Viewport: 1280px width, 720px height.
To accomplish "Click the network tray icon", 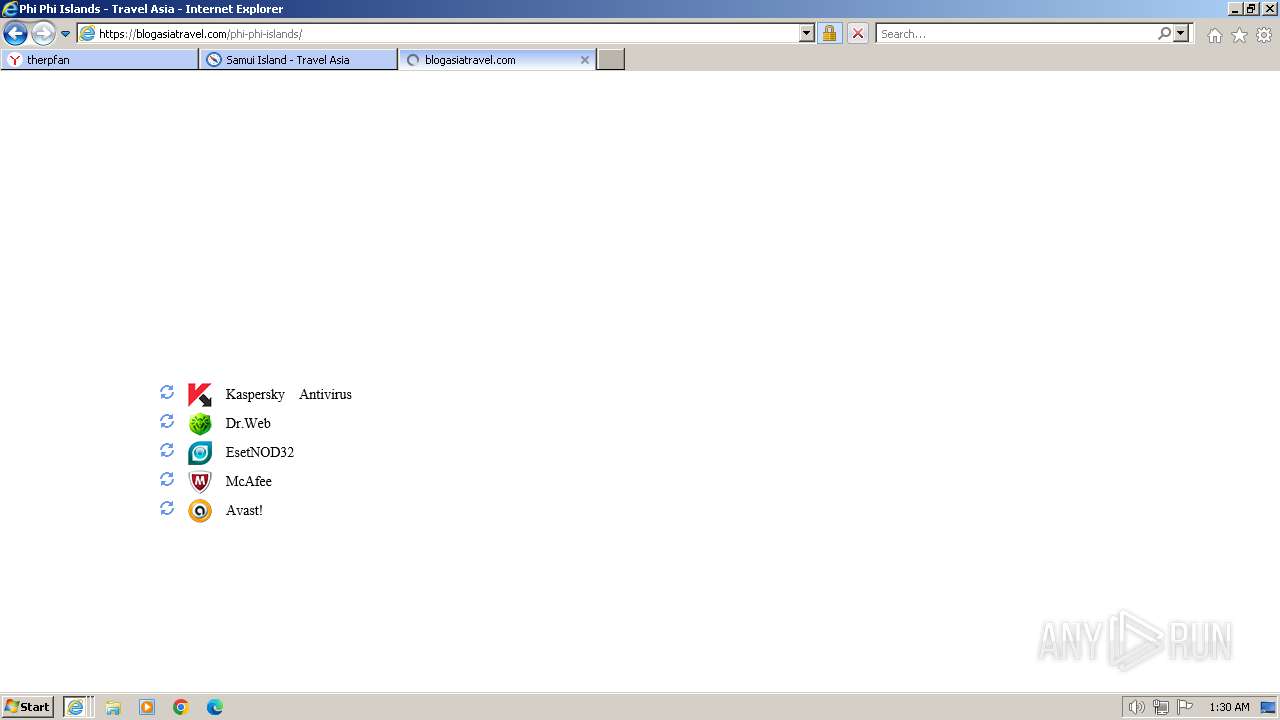I will click(x=1161, y=707).
